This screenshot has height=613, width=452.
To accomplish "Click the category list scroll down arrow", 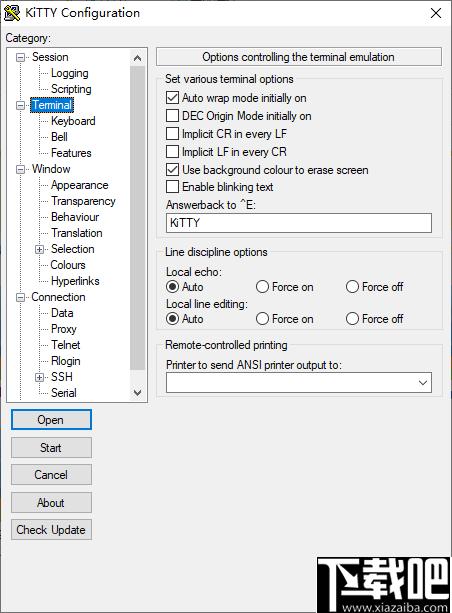I will click(x=138, y=392).
